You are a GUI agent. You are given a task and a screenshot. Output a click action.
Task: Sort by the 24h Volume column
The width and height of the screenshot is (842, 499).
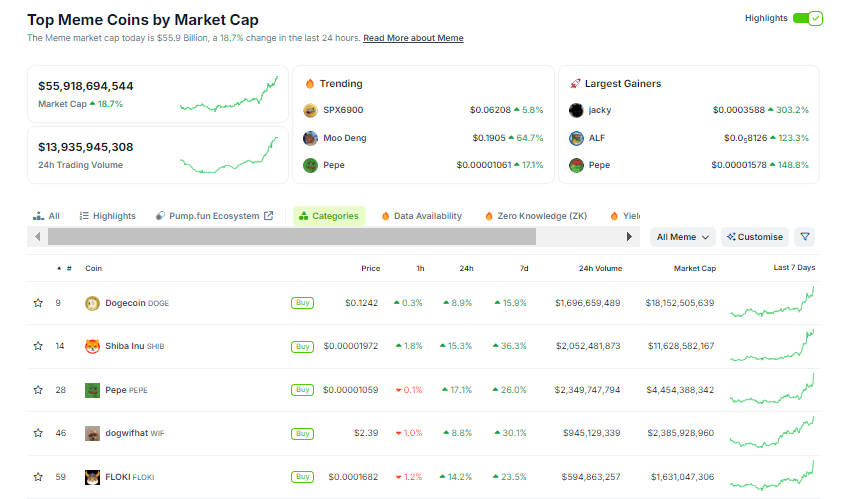(600, 268)
